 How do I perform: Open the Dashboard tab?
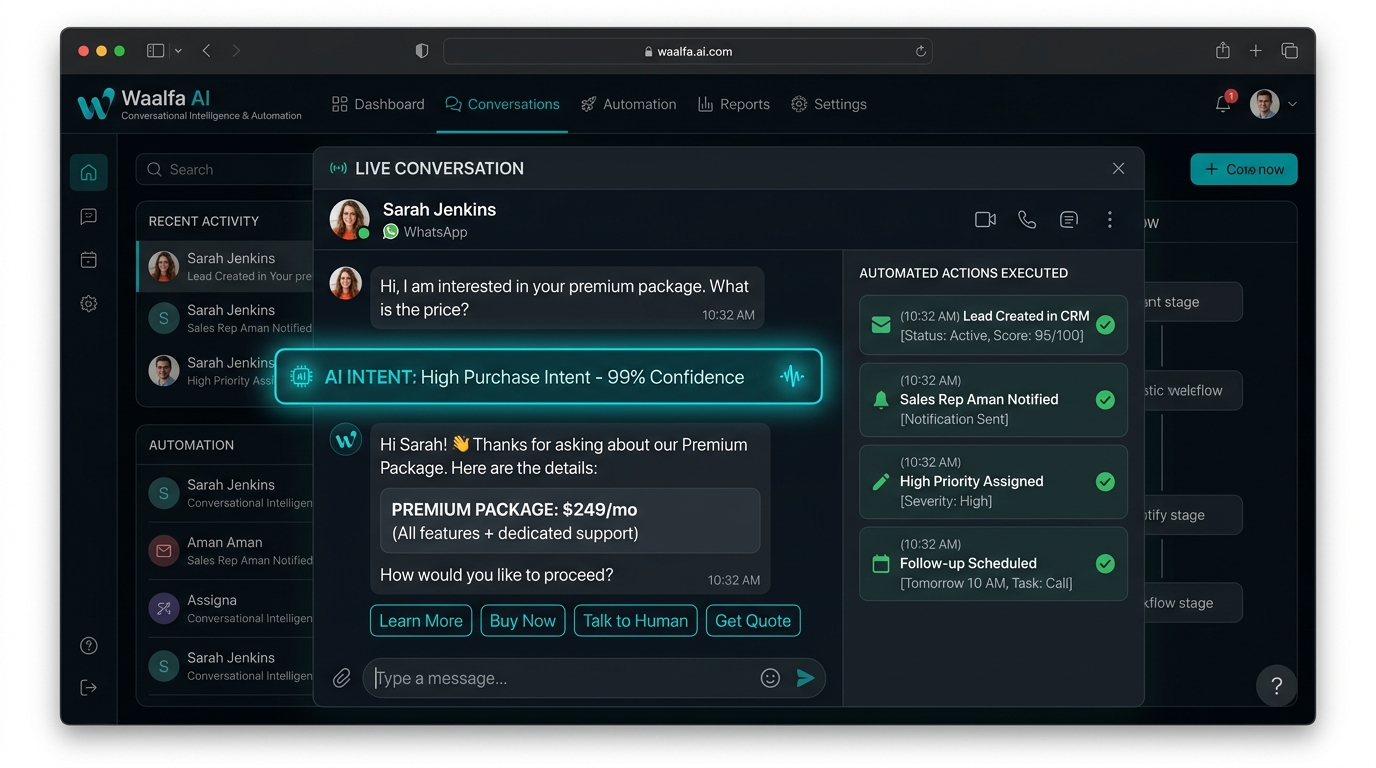378,104
